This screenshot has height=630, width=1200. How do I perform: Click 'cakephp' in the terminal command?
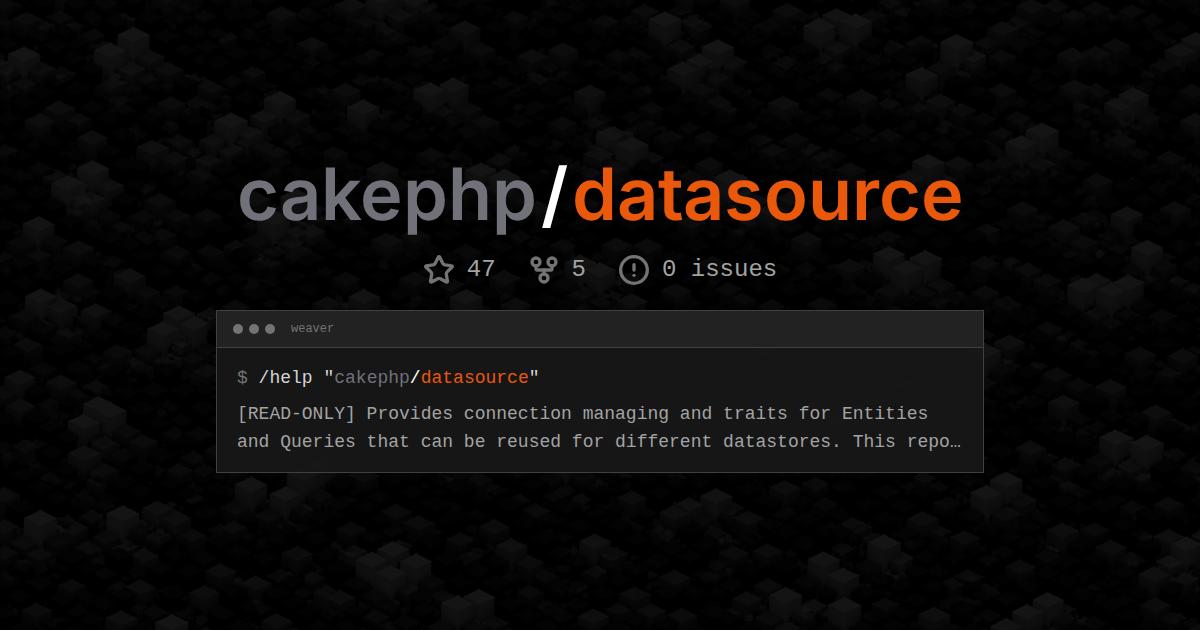click(372, 377)
